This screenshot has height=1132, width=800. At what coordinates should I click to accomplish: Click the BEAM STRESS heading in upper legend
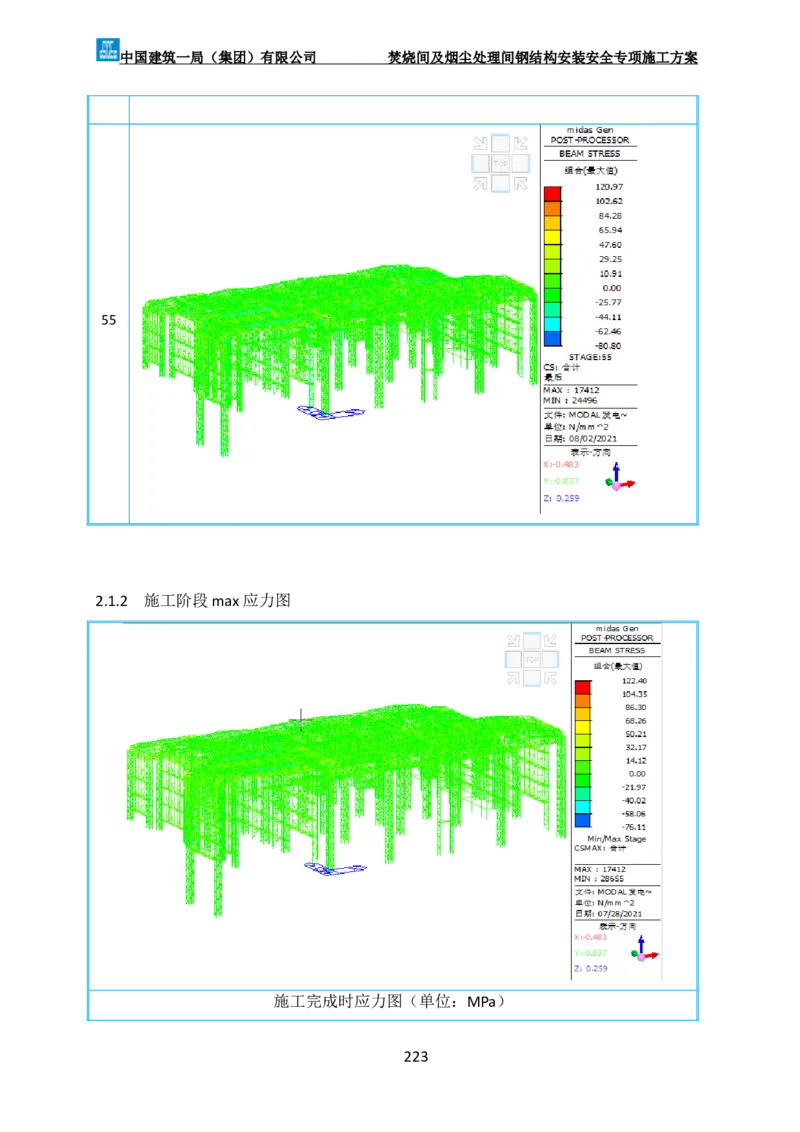(x=589, y=154)
